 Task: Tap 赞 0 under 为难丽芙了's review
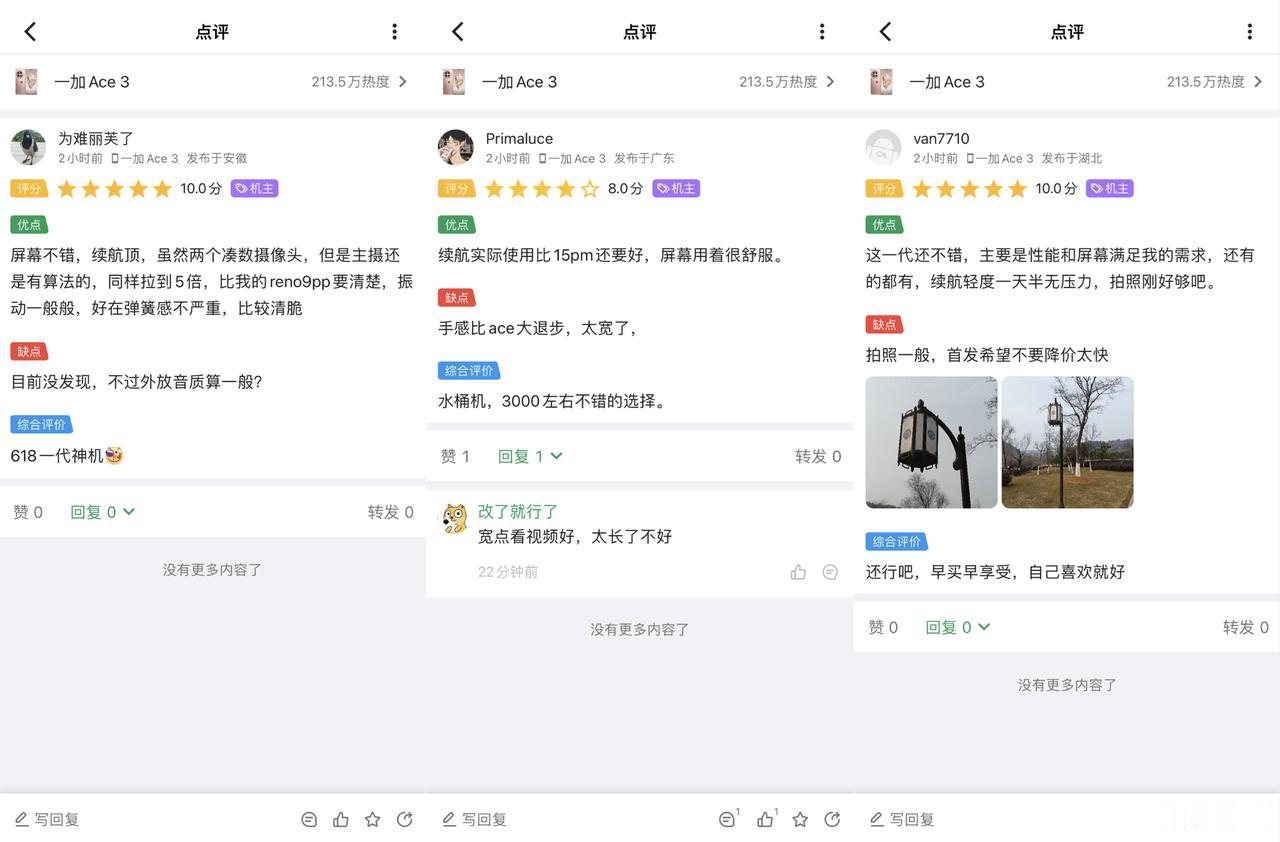point(28,512)
